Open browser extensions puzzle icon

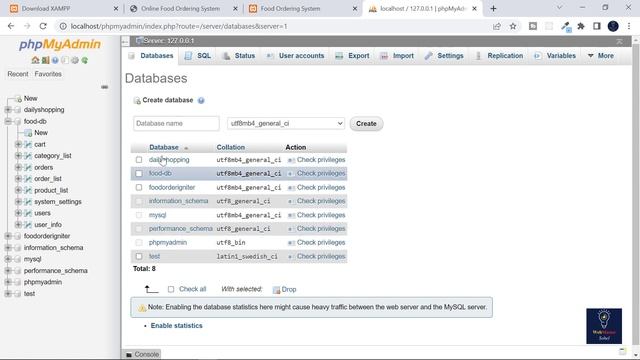click(581, 26)
